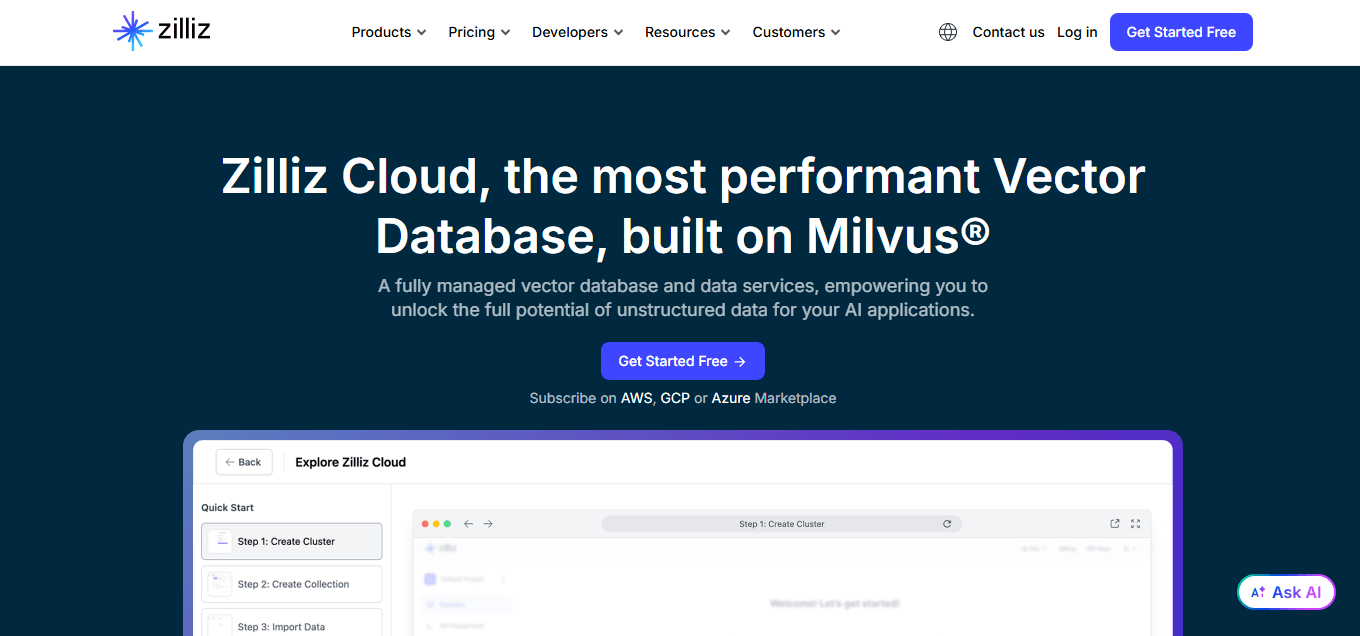Viewport: 1360px width, 636px height.
Task: Expand the Pricing dropdown menu
Action: pos(479,32)
